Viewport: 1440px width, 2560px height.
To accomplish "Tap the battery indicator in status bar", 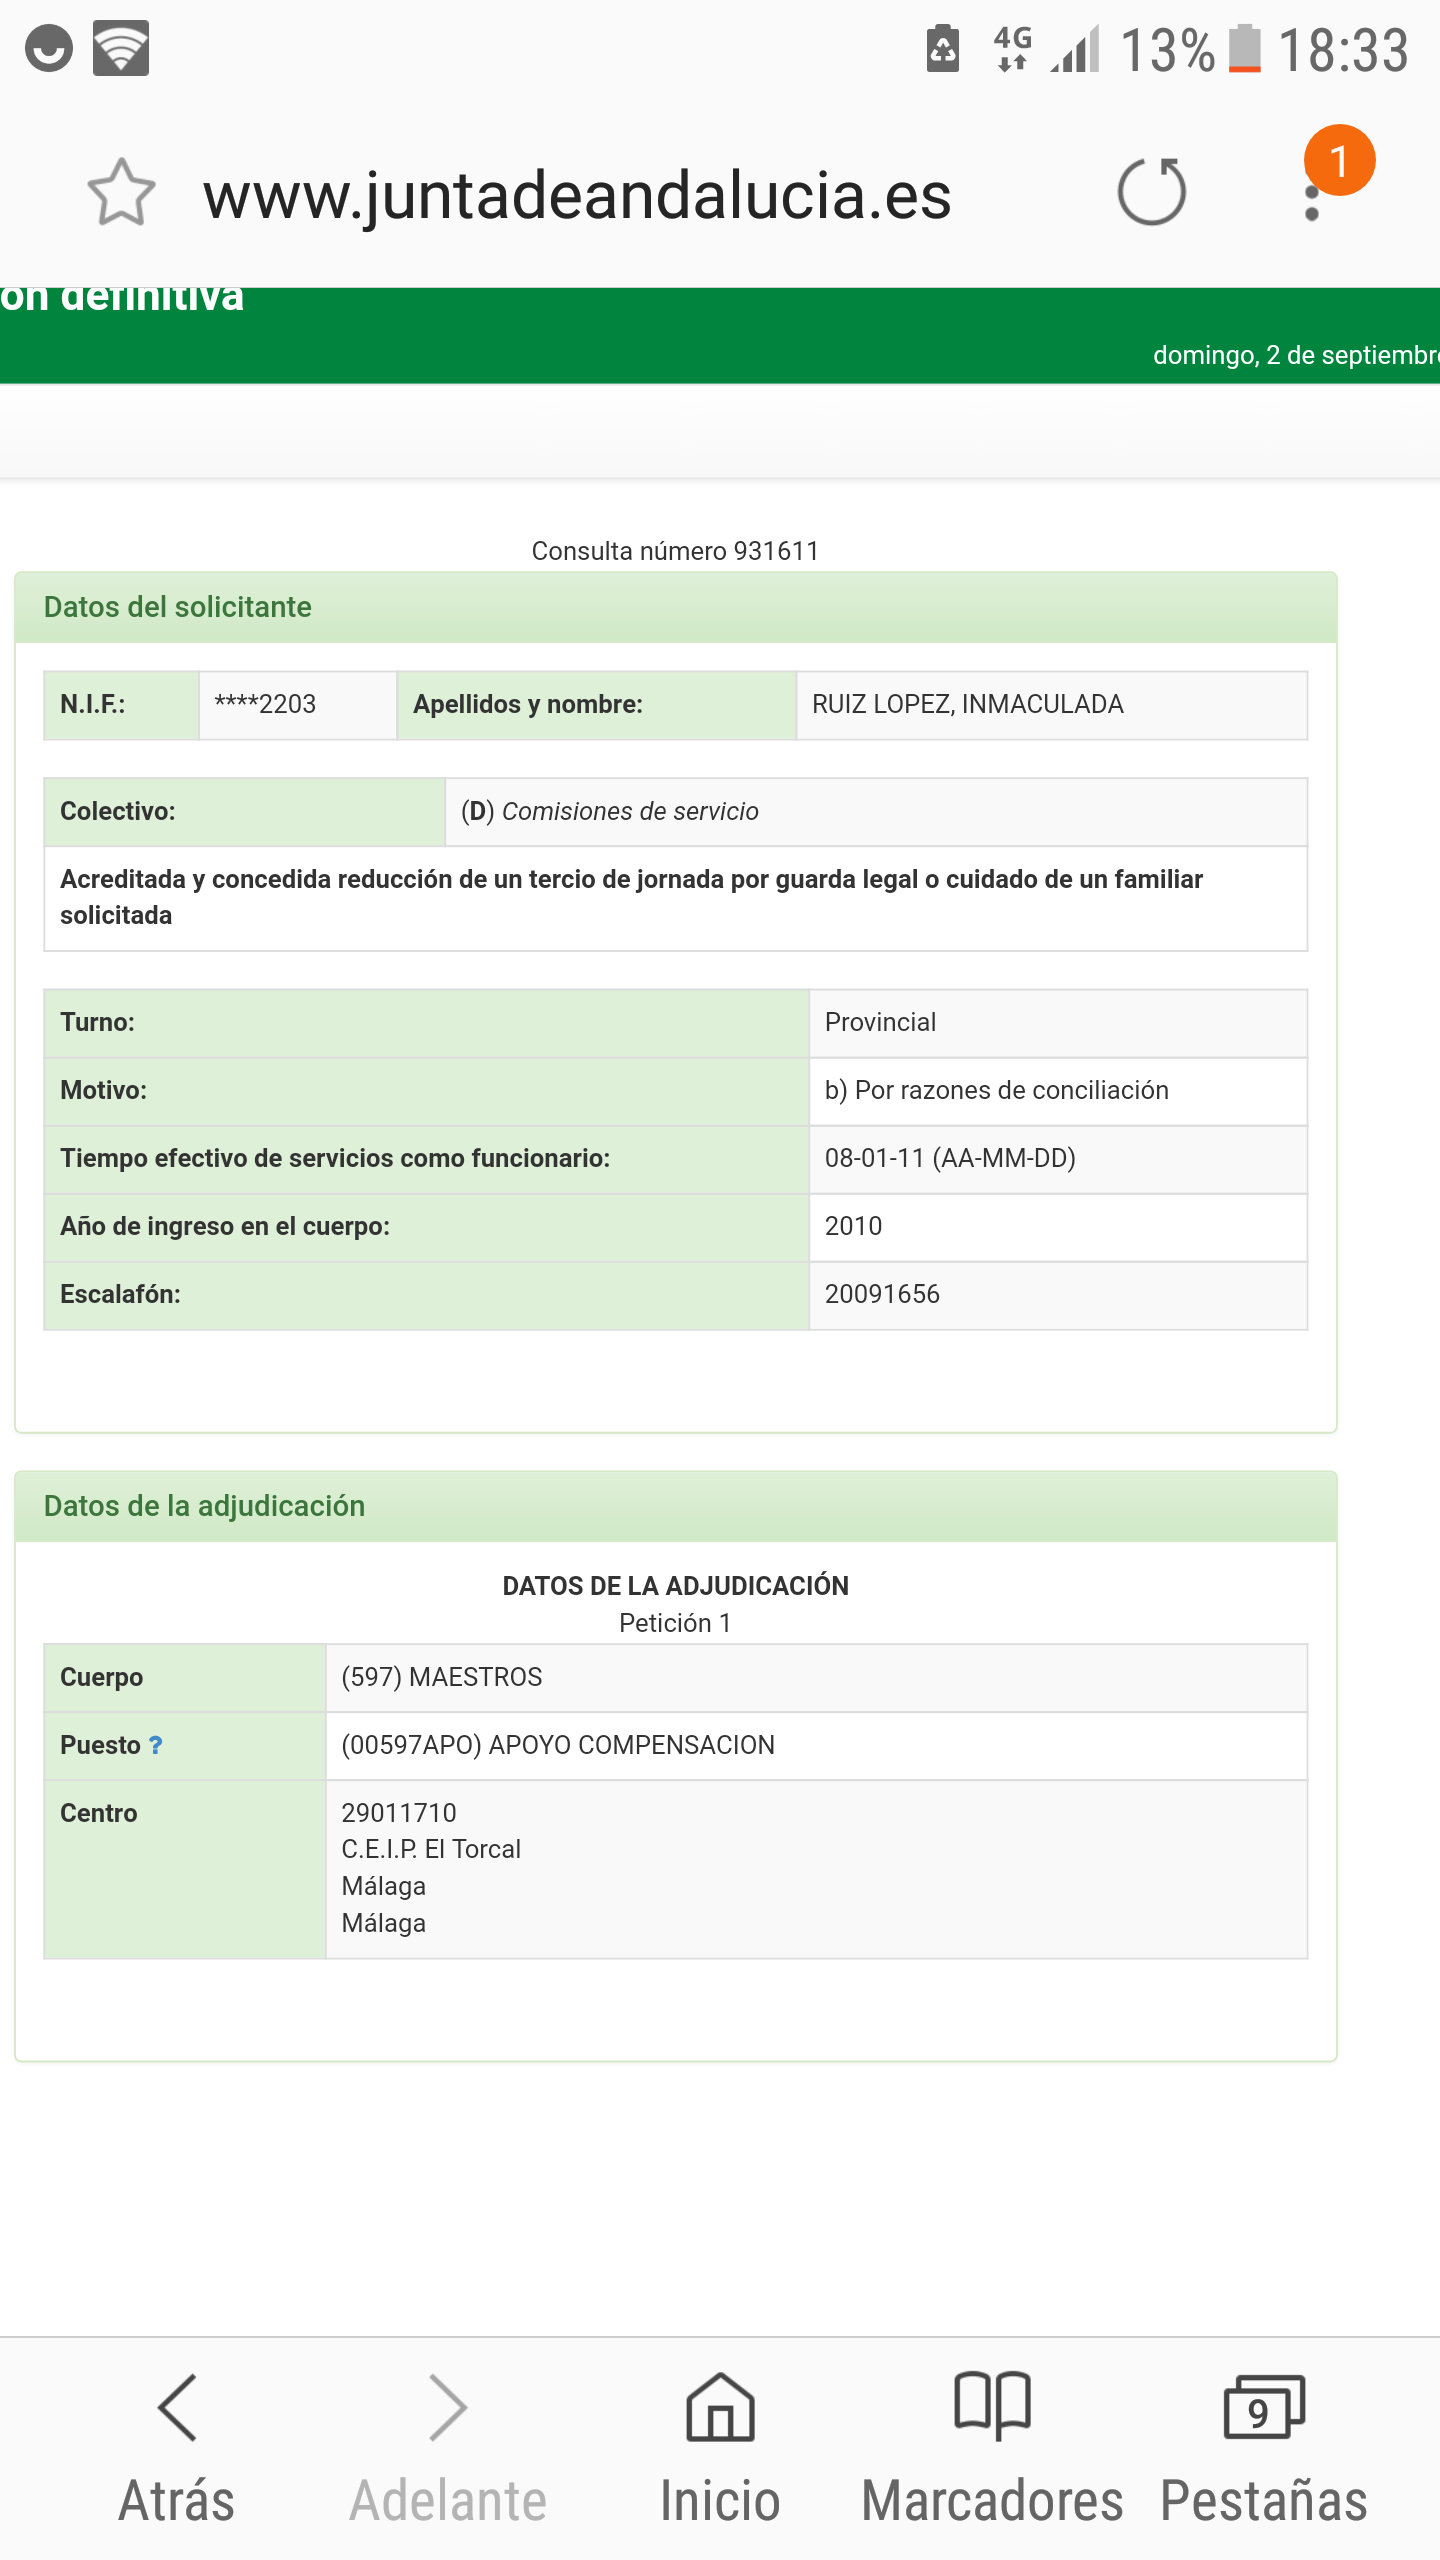I will [1245, 49].
